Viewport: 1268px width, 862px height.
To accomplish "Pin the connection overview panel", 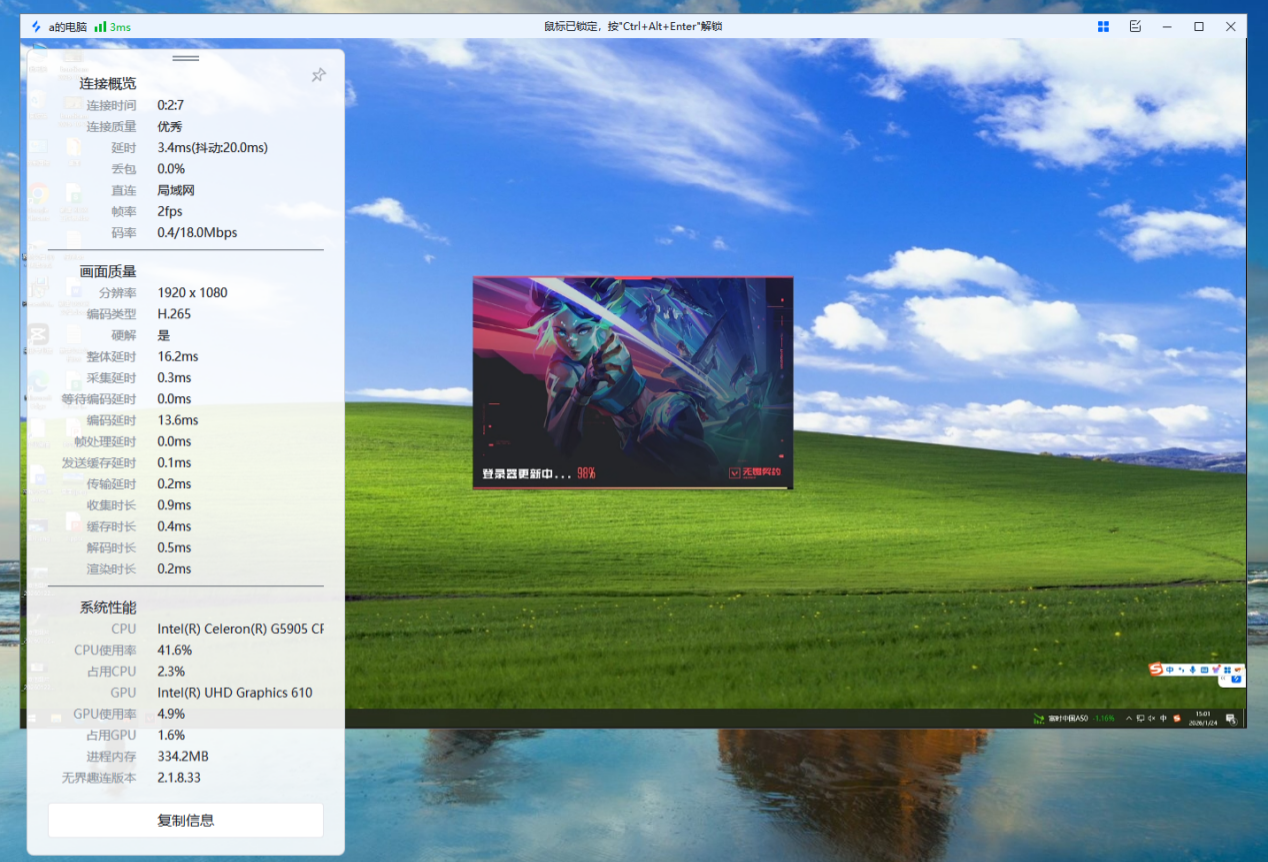I will 318,75.
